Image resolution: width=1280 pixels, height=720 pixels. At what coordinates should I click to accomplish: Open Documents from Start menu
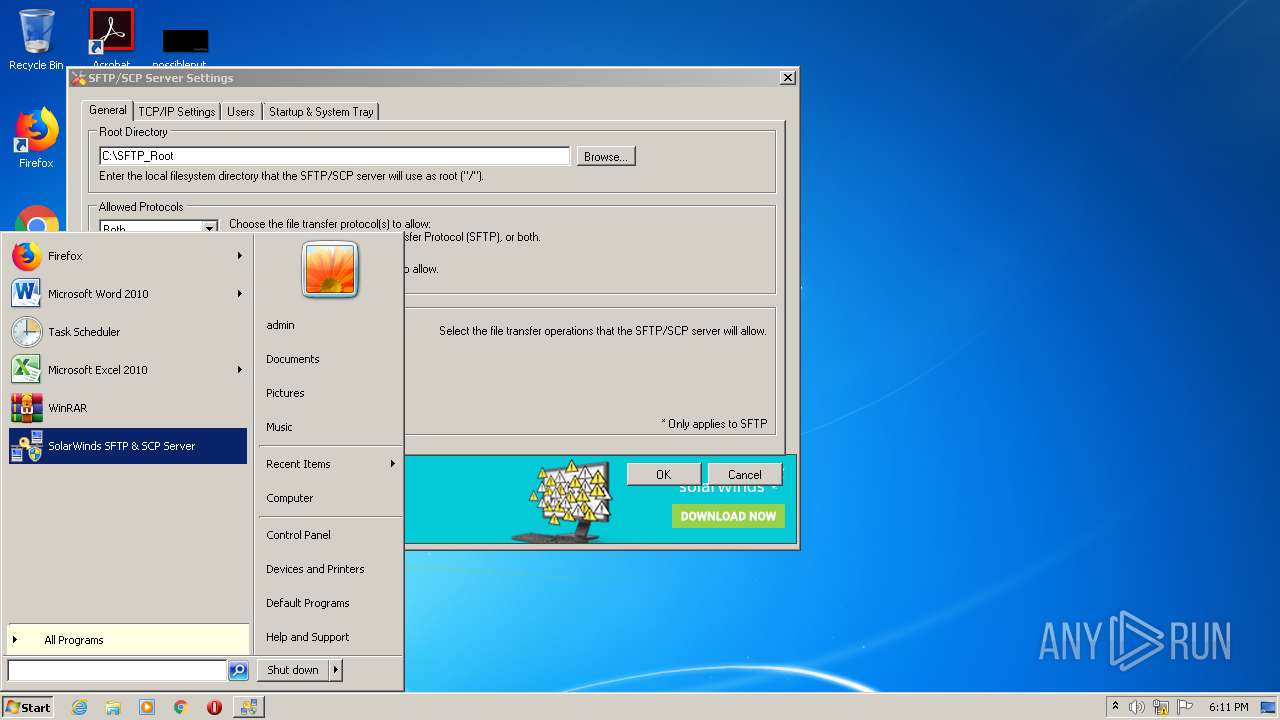coord(293,359)
